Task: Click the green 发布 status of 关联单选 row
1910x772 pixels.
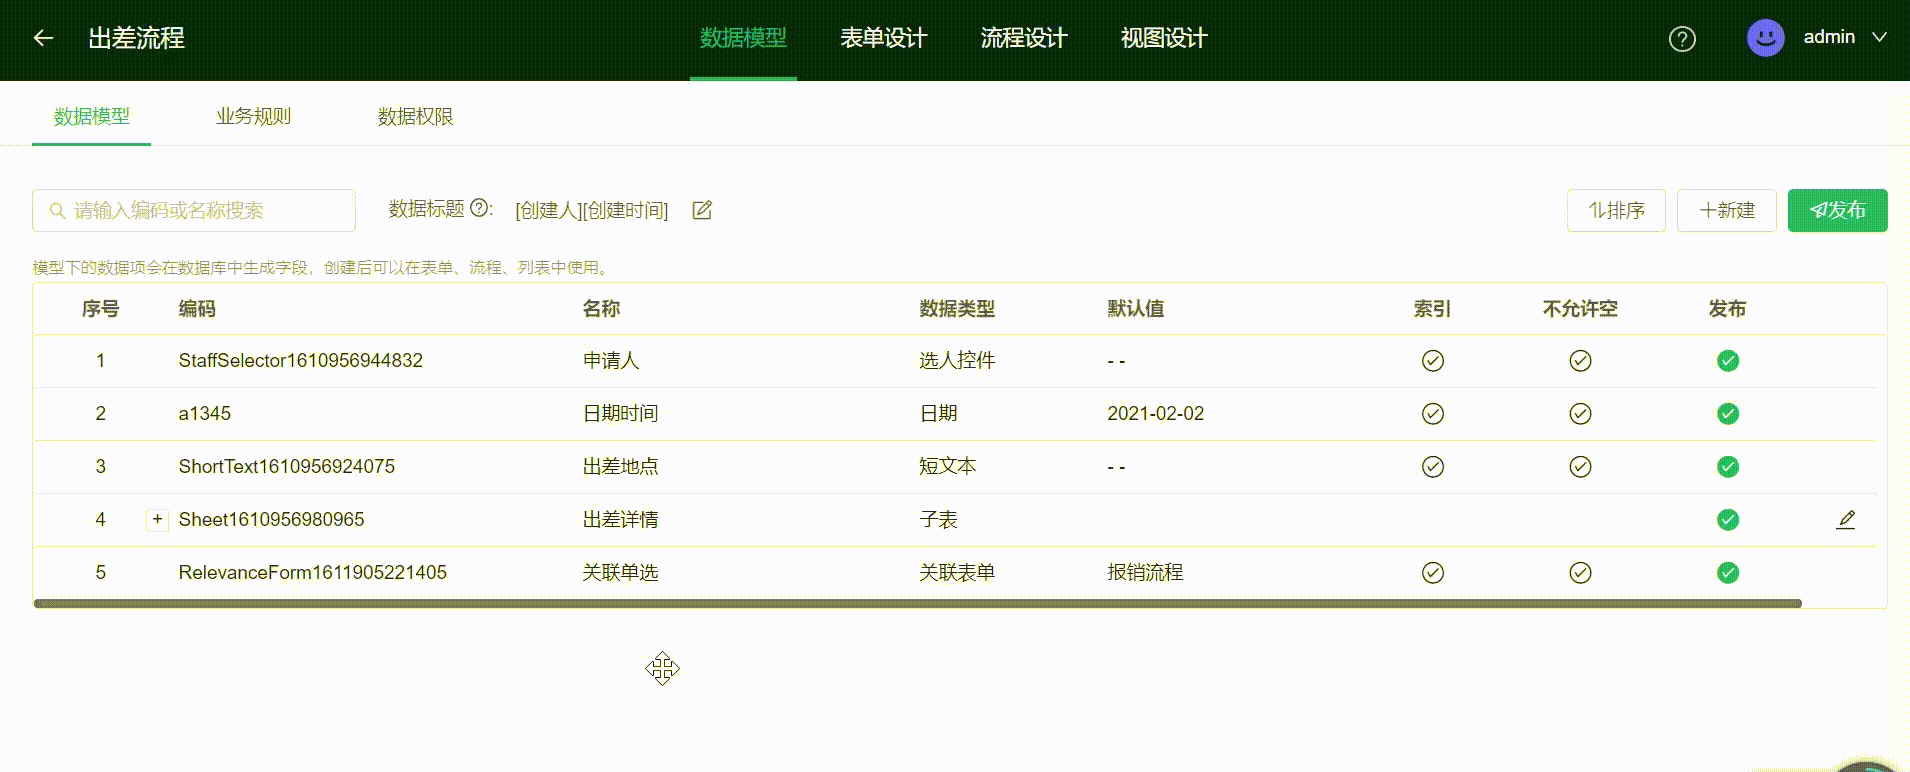Action: [x=1728, y=573]
